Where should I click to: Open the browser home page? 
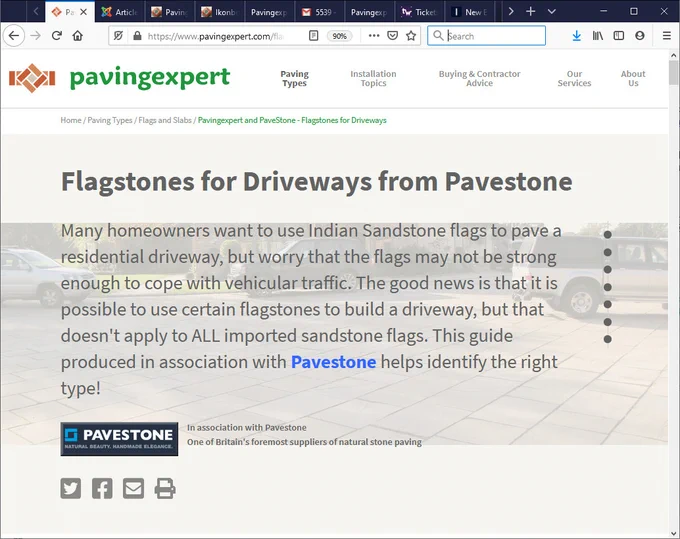pos(78,36)
